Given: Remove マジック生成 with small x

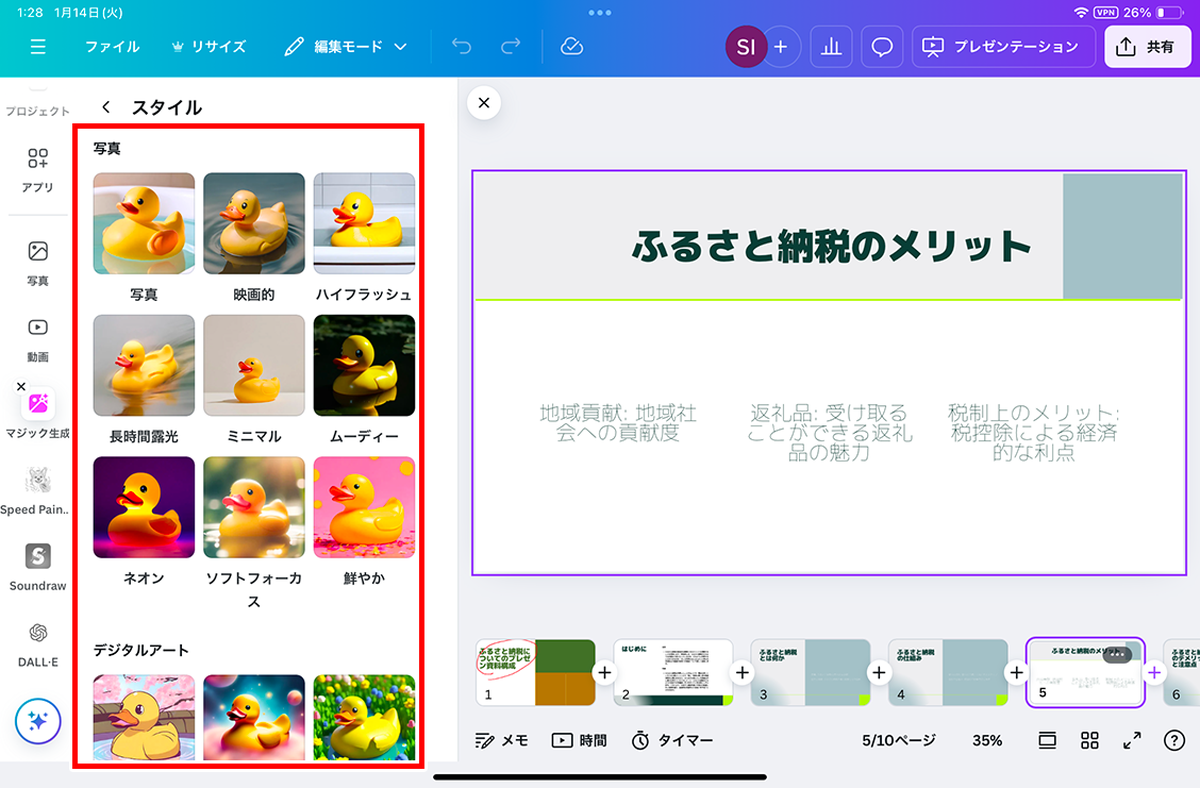Looking at the screenshot, I should point(21,386).
